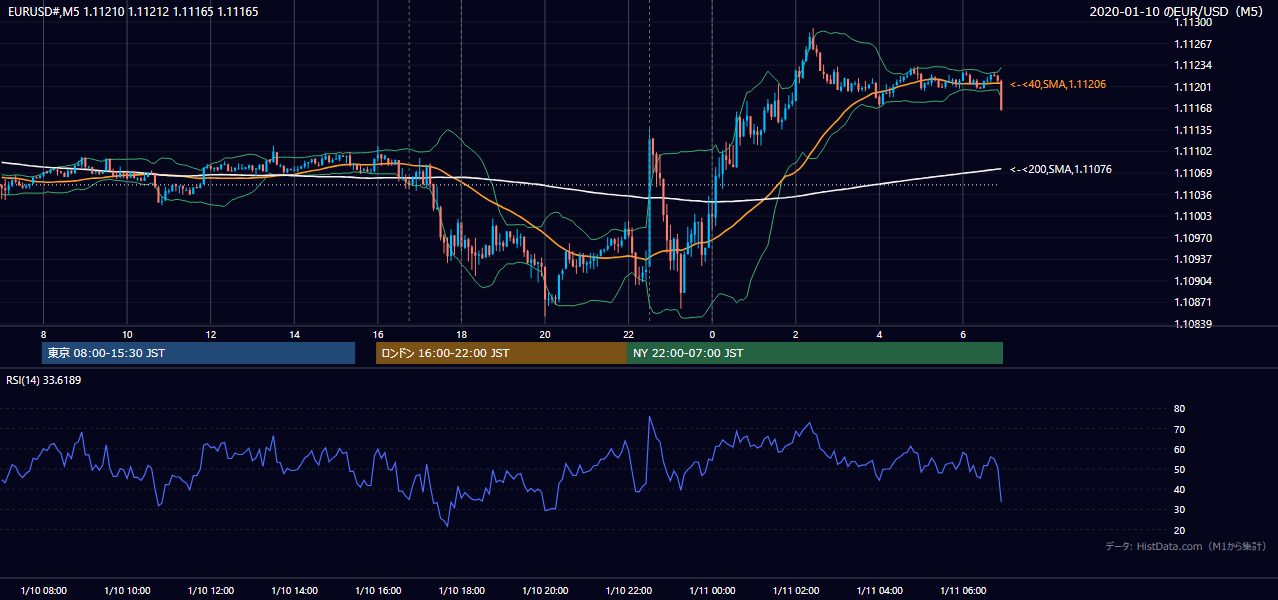Click the bottom date label 1/10 16:00

point(378,591)
